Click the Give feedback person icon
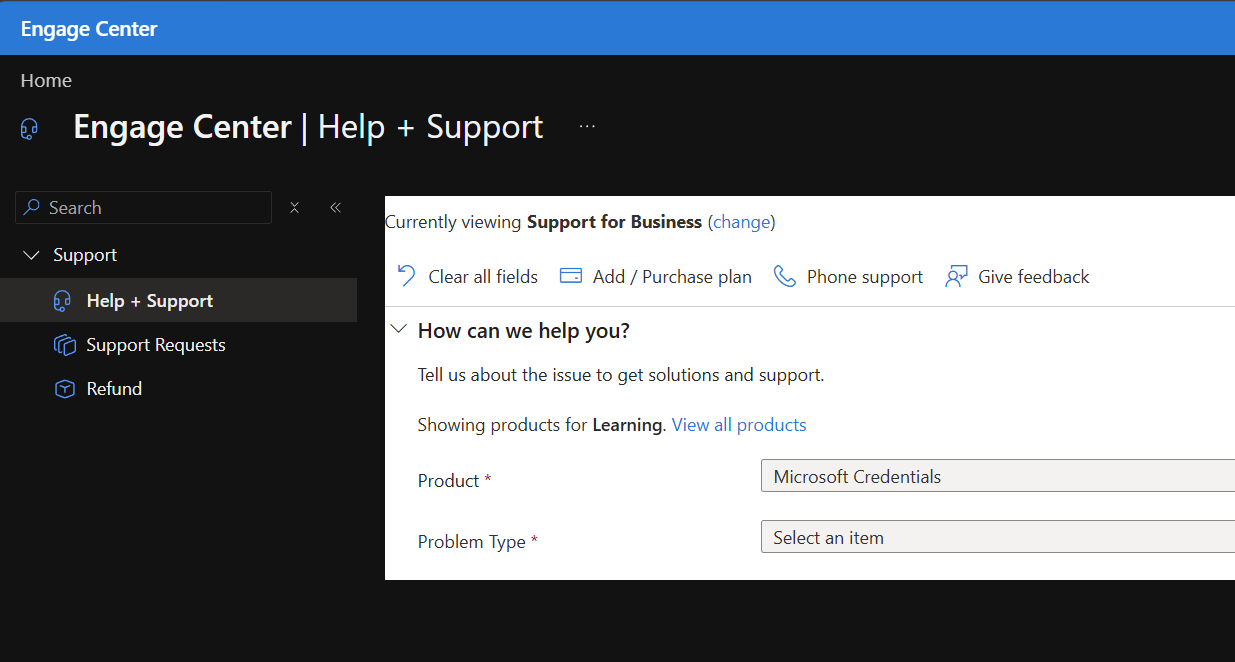The width and height of the screenshot is (1235, 662). pyautogui.click(x=956, y=276)
